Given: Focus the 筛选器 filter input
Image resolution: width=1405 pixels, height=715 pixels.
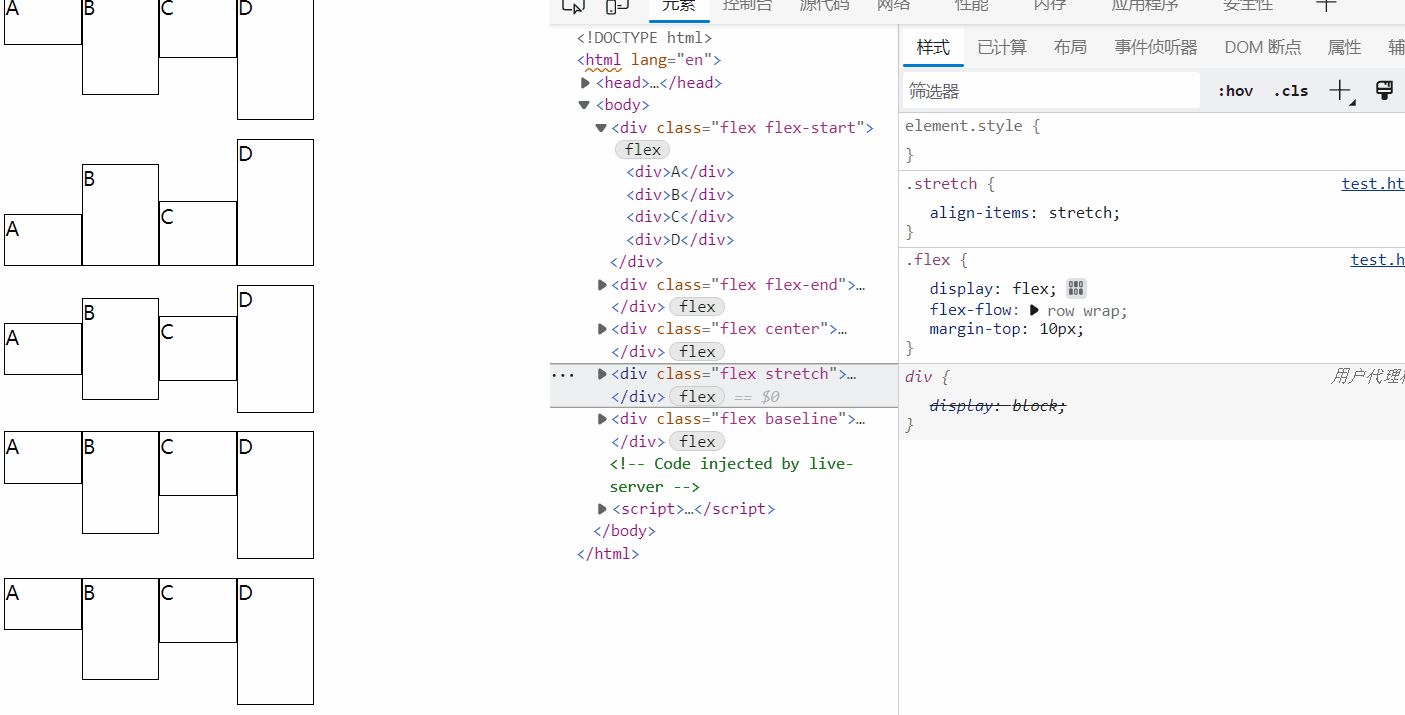Looking at the screenshot, I should pos(1051,91).
